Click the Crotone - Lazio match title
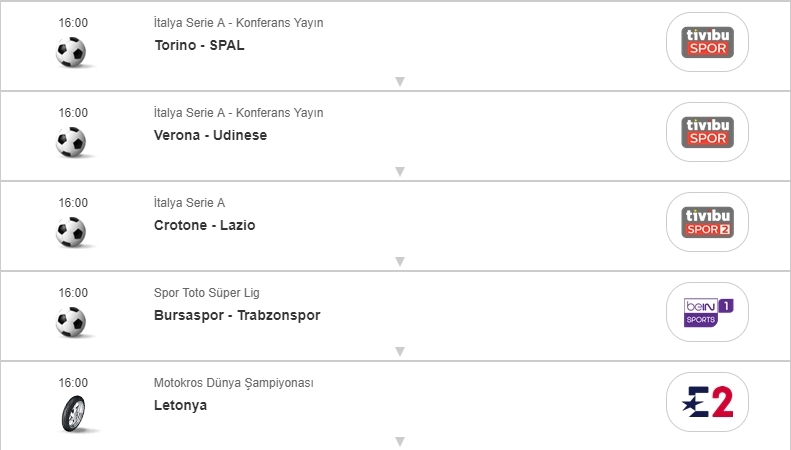 click(x=204, y=225)
